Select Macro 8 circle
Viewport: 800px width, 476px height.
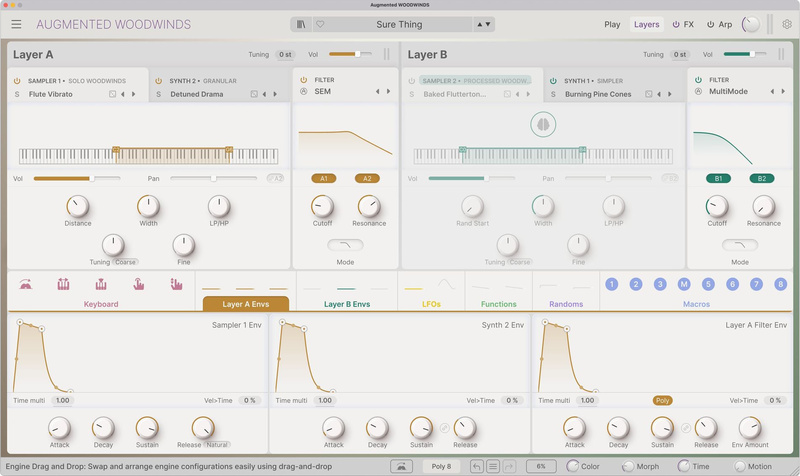[780, 284]
